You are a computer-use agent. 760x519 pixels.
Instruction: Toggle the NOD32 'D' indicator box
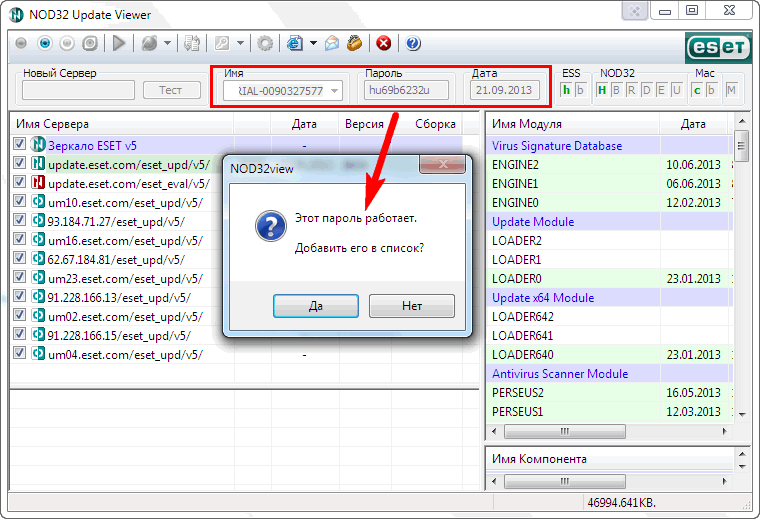coord(647,90)
